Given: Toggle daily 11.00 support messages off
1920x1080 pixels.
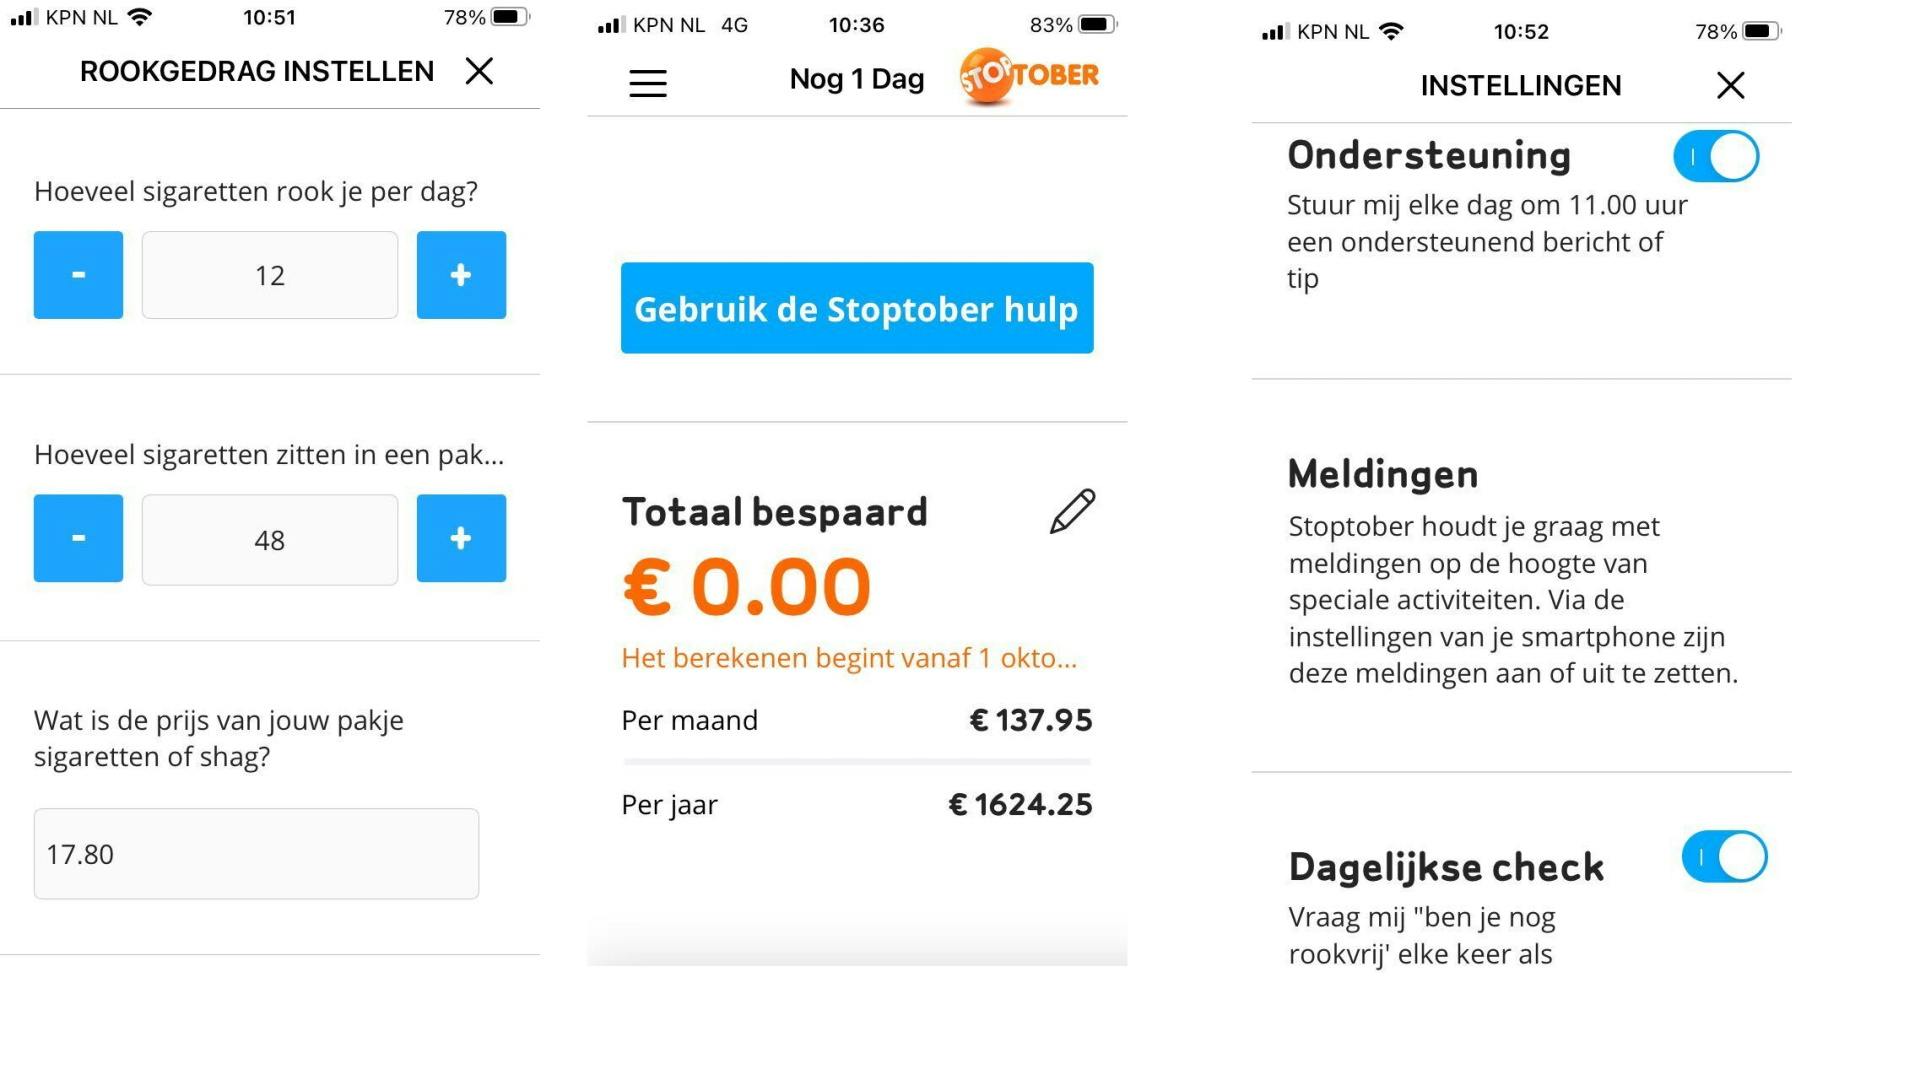Looking at the screenshot, I should click(x=1716, y=156).
